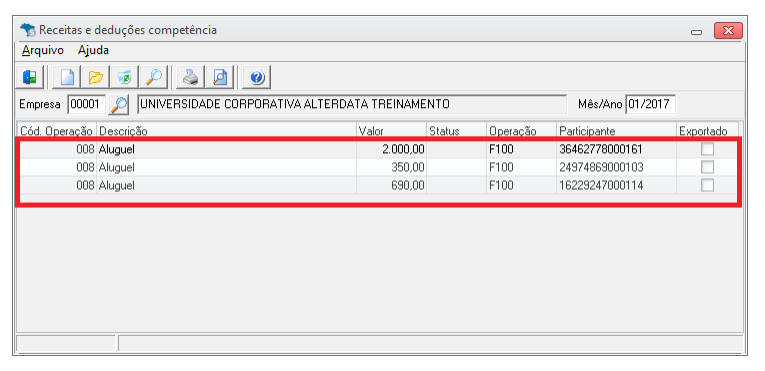Click the company name field UNIVERSIDADE CORPORATIVA
This screenshot has width=765, height=371.
click(352, 104)
